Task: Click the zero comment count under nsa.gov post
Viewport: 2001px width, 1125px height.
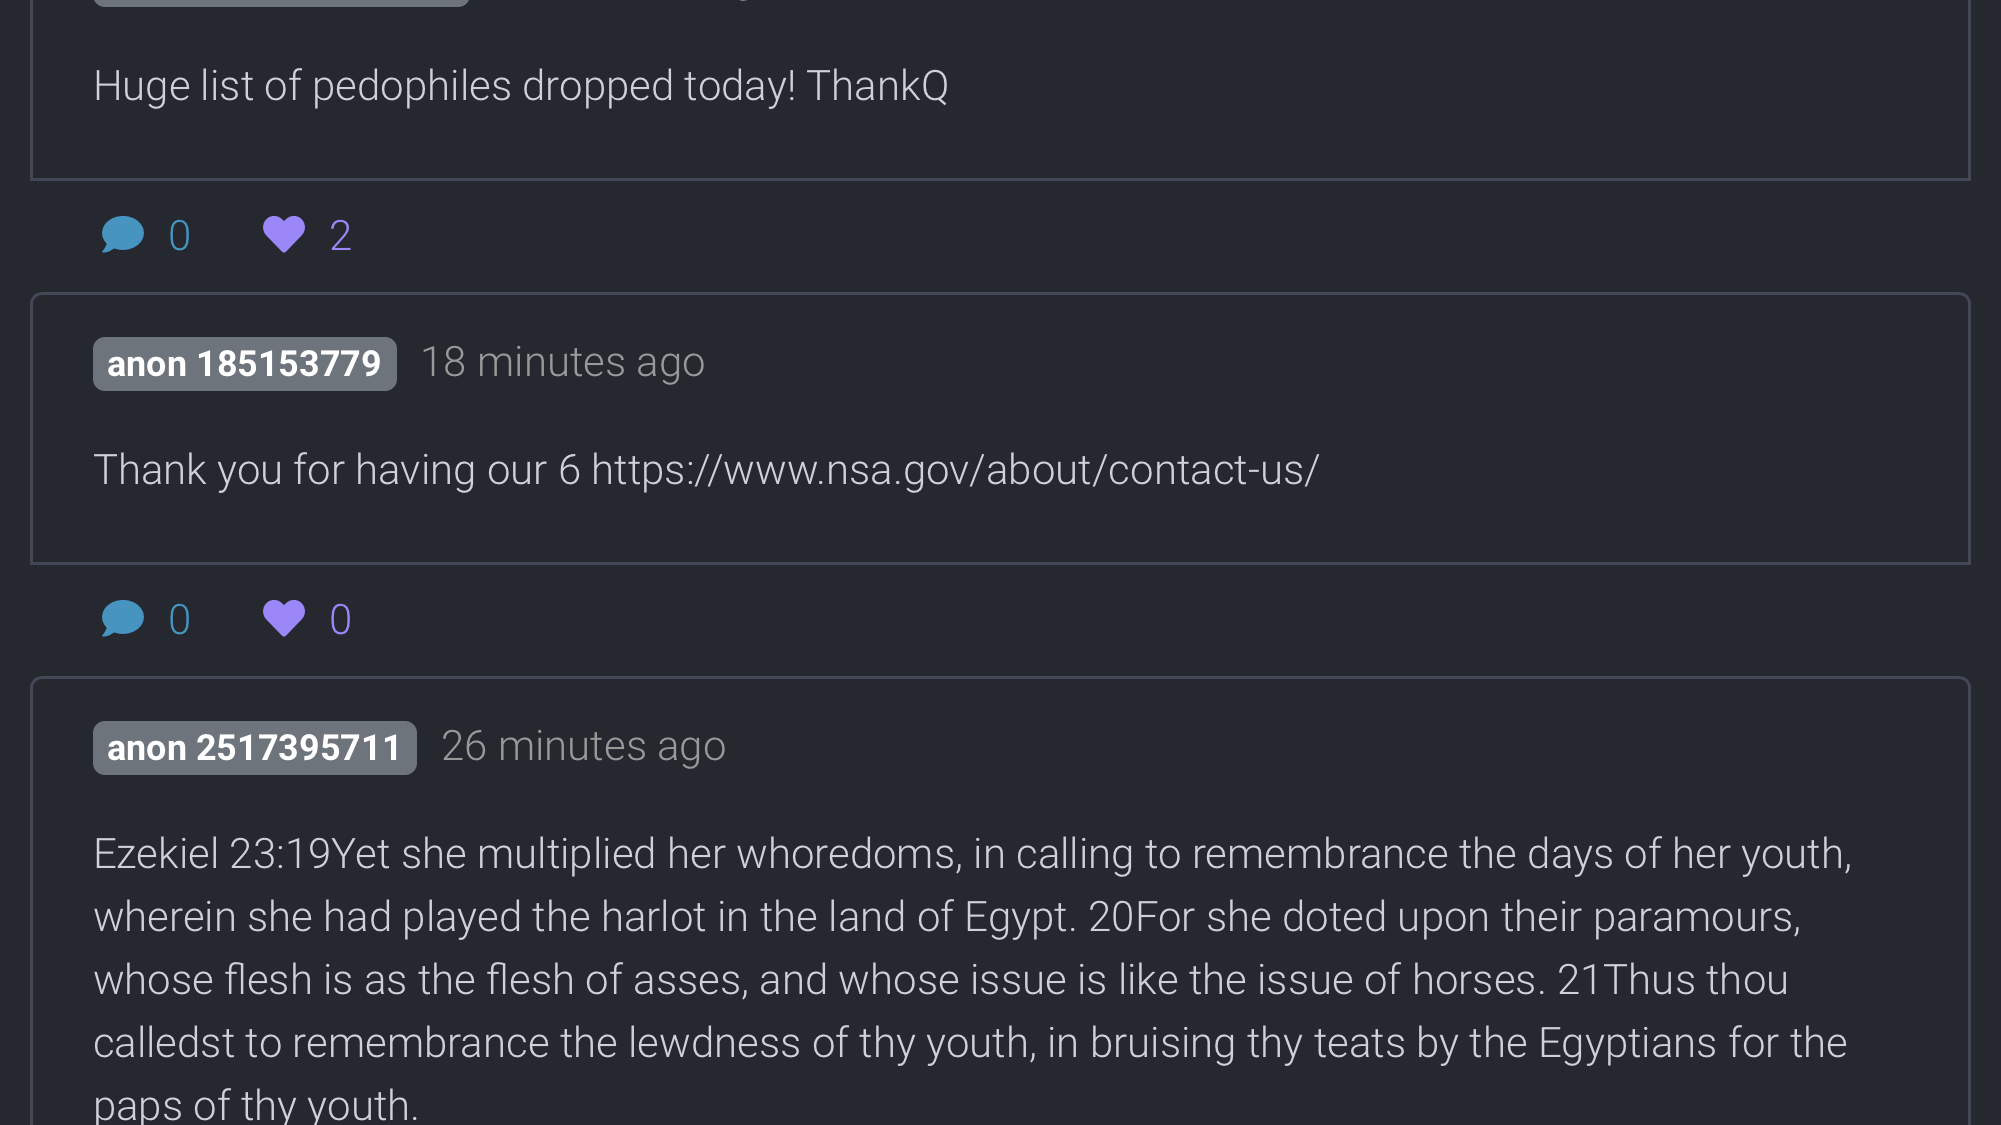Action: (x=179, y=620)
